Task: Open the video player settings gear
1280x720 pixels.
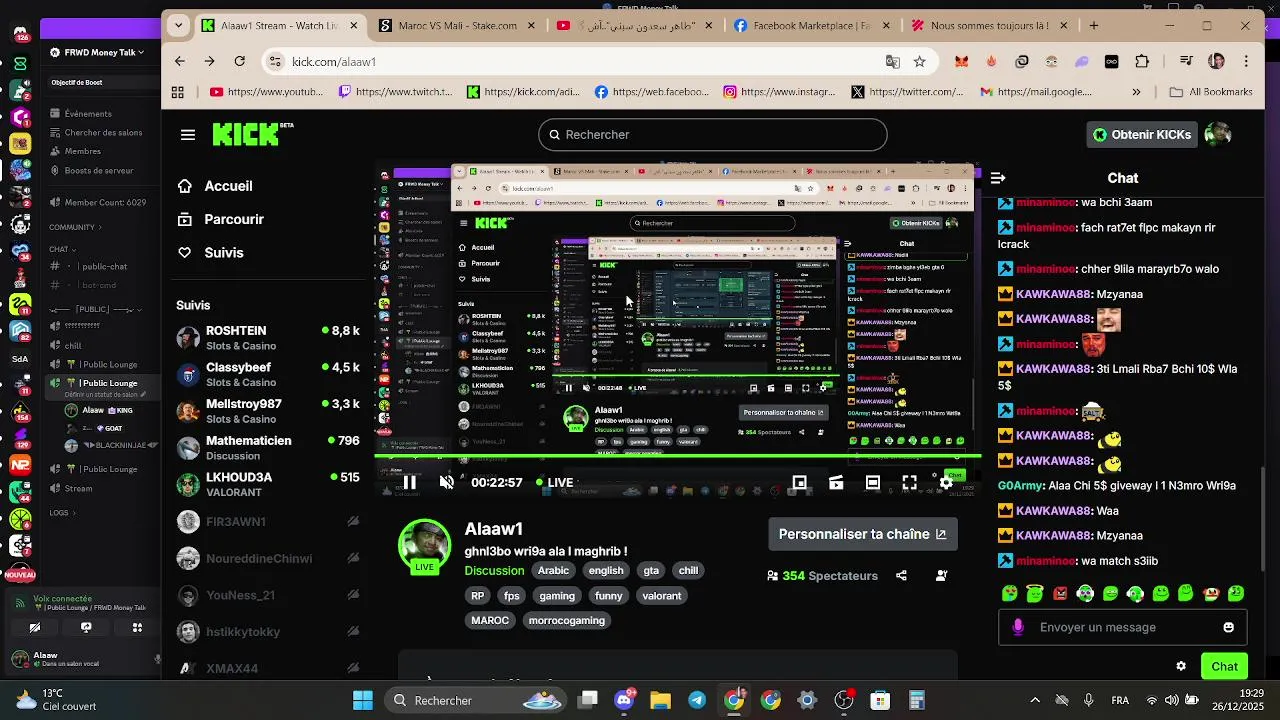Action: [x=946, y=482]
